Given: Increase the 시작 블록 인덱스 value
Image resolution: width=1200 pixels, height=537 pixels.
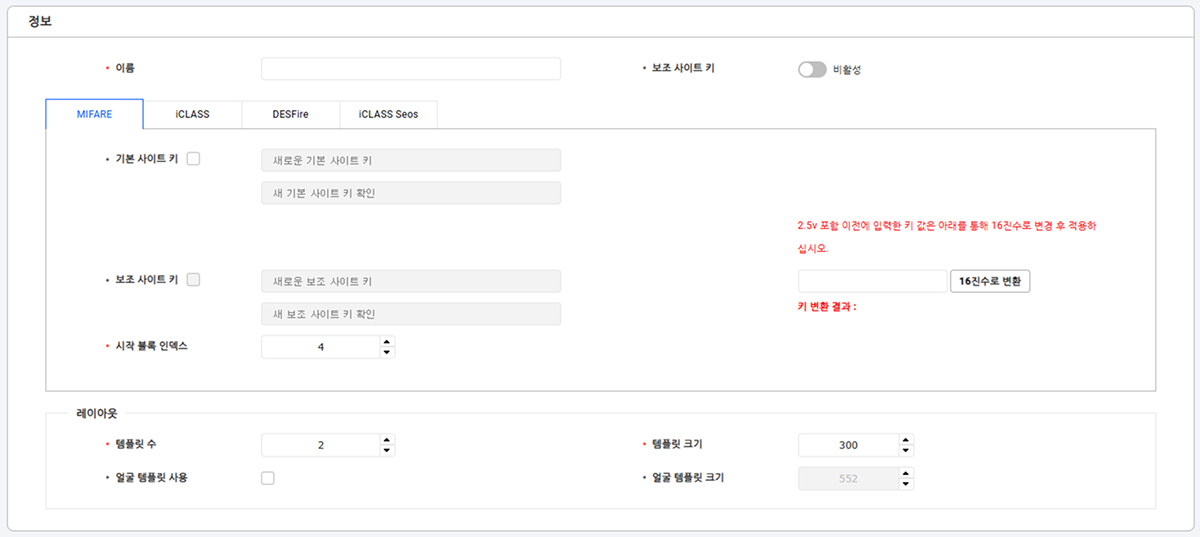Looking at the screenshot, I should point(387,341).
